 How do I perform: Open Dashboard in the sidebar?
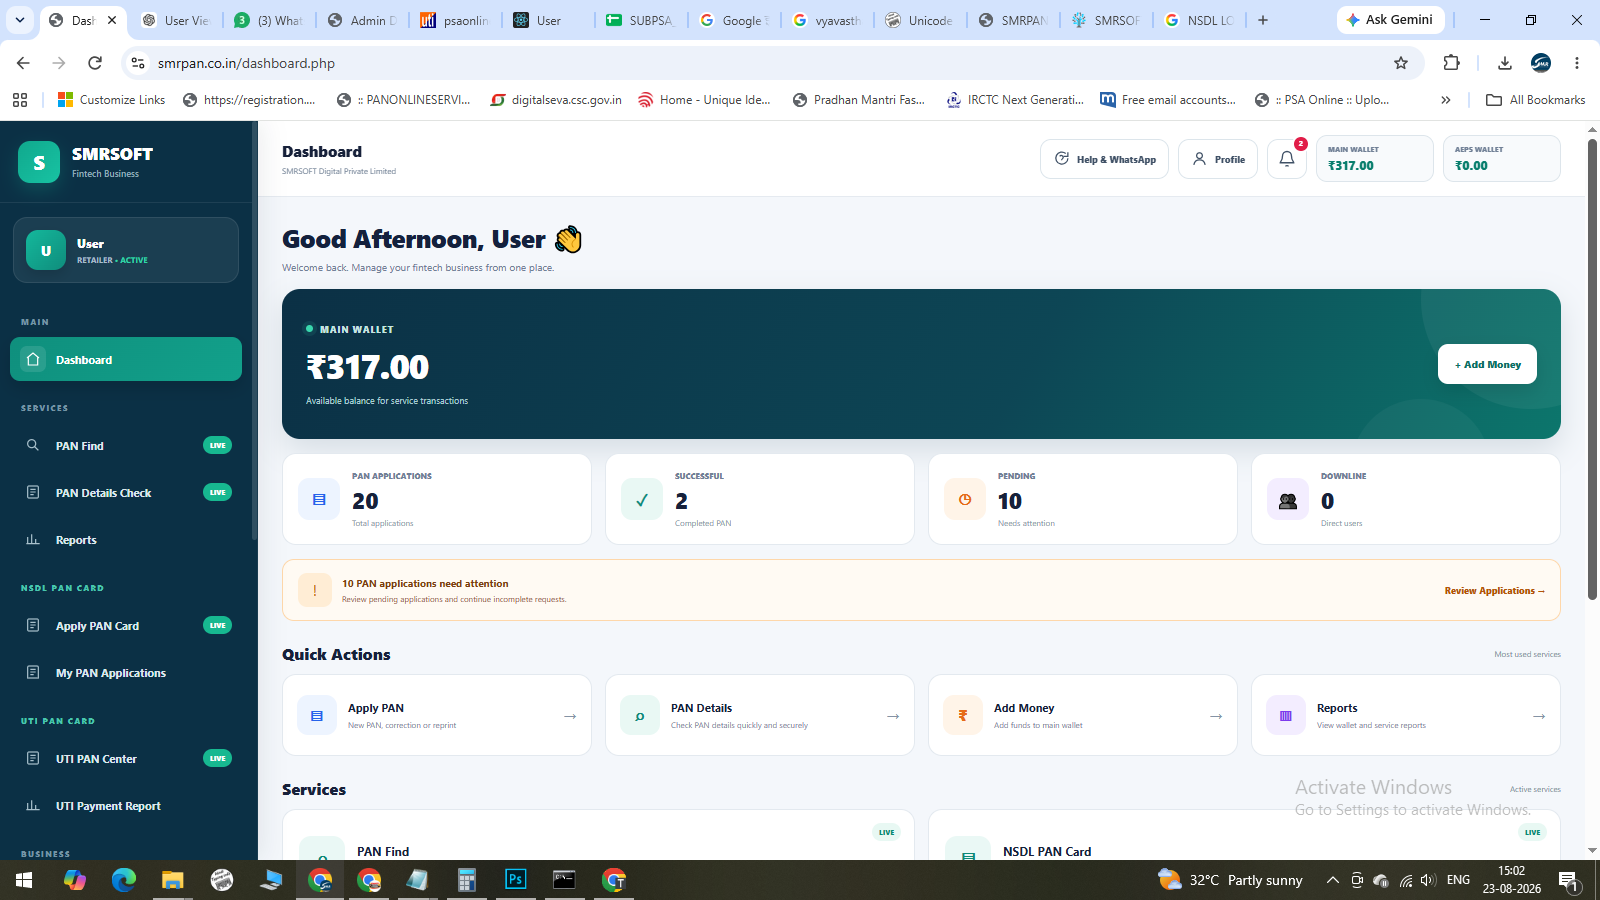coord(126,359)
